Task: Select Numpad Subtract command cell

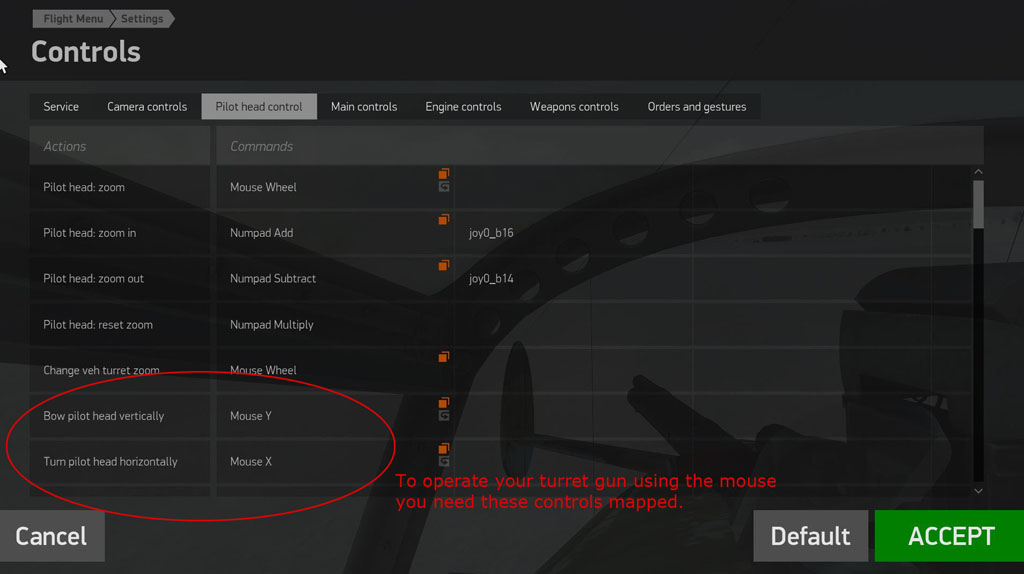Action: 335,278
